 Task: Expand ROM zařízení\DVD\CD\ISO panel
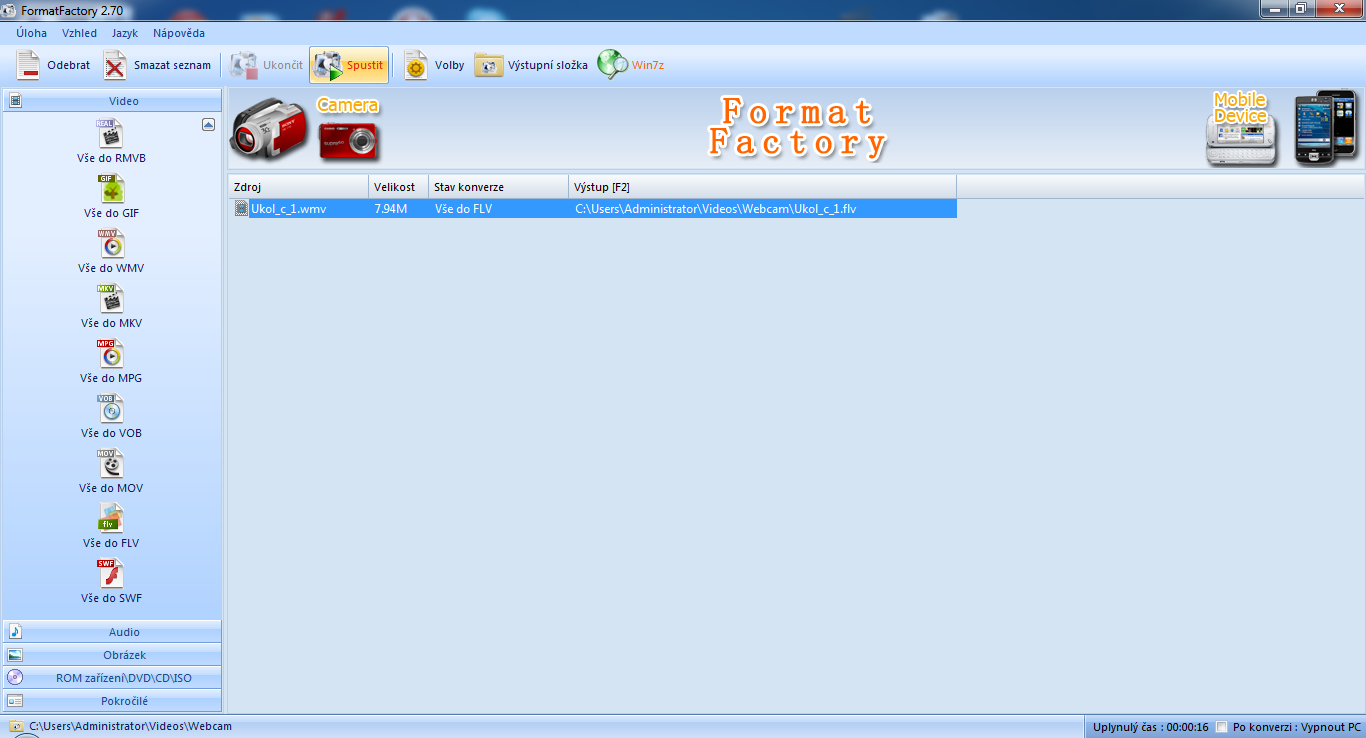[x=112, y=678]
